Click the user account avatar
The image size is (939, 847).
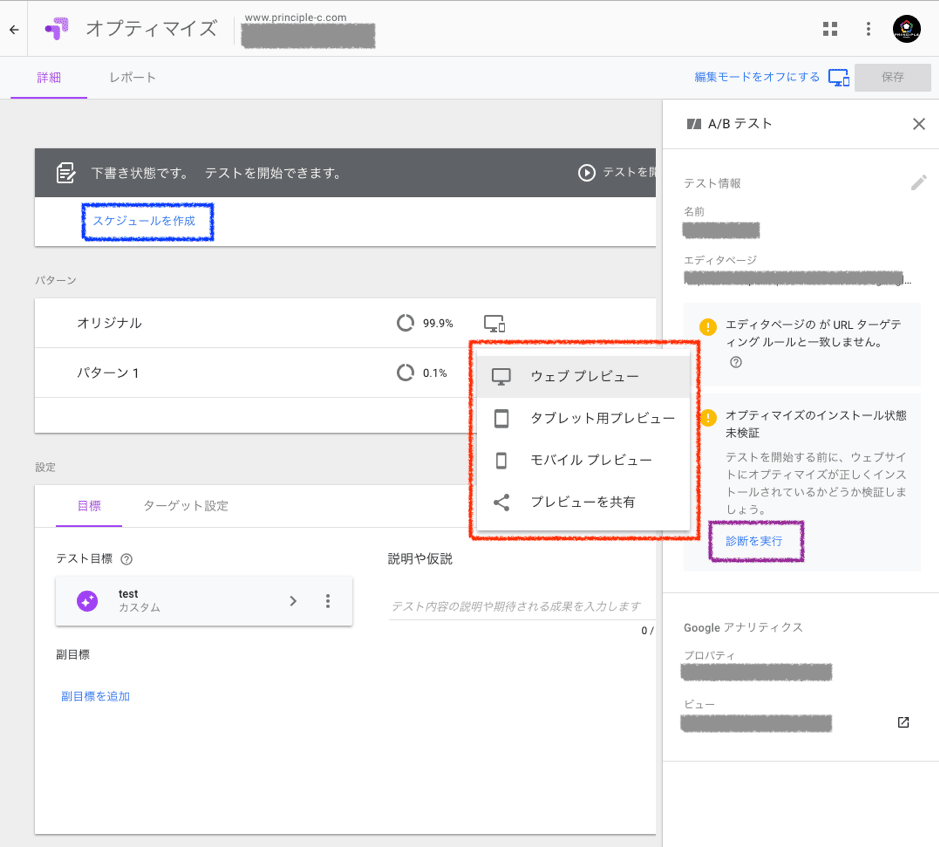pos(906,29)
